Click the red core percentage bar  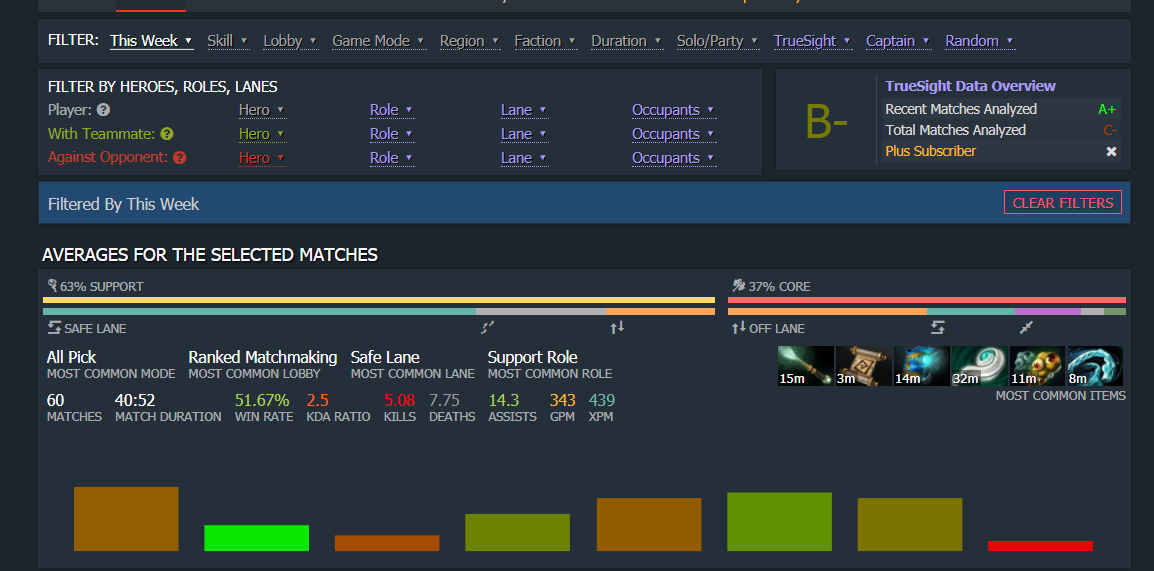tap(927, 300)
